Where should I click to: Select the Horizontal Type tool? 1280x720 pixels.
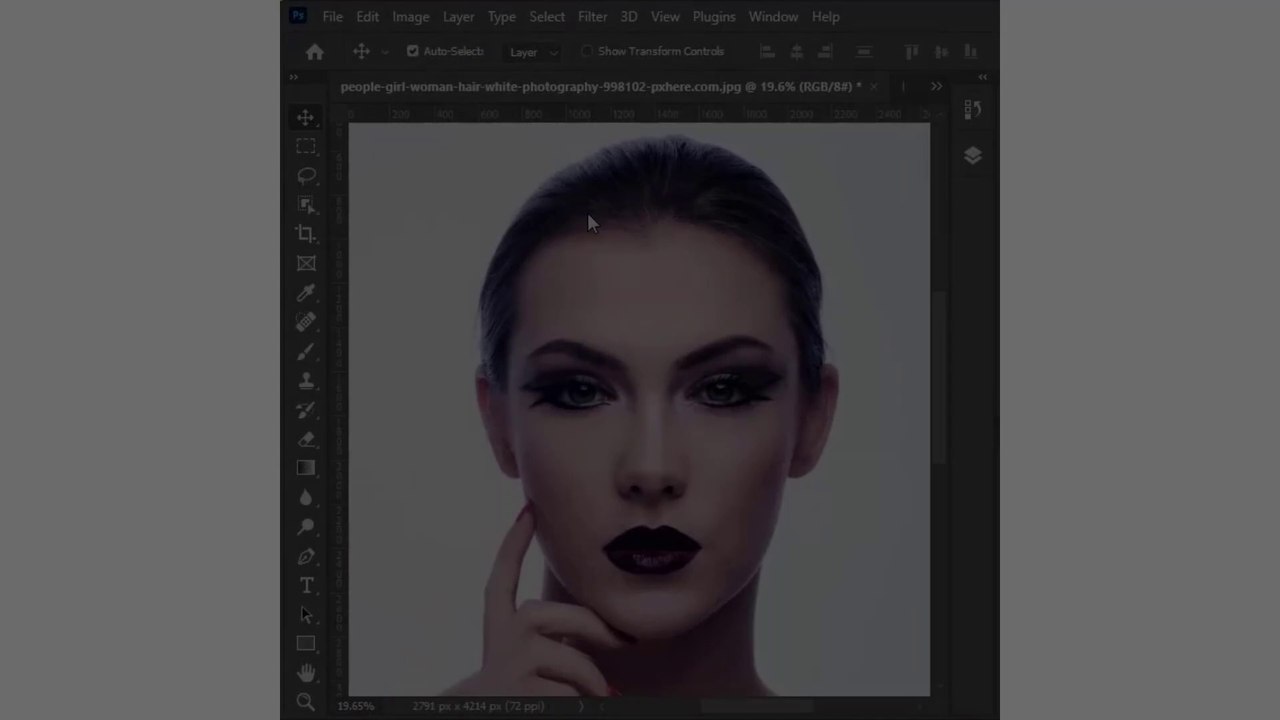(306, 585)
